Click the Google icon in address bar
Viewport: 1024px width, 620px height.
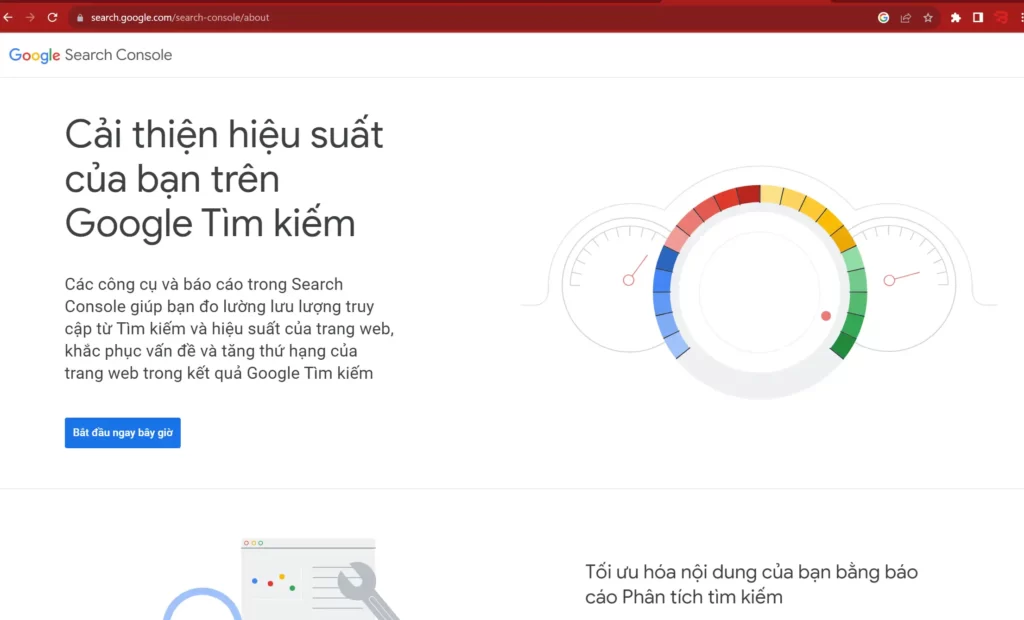(883, 17)
